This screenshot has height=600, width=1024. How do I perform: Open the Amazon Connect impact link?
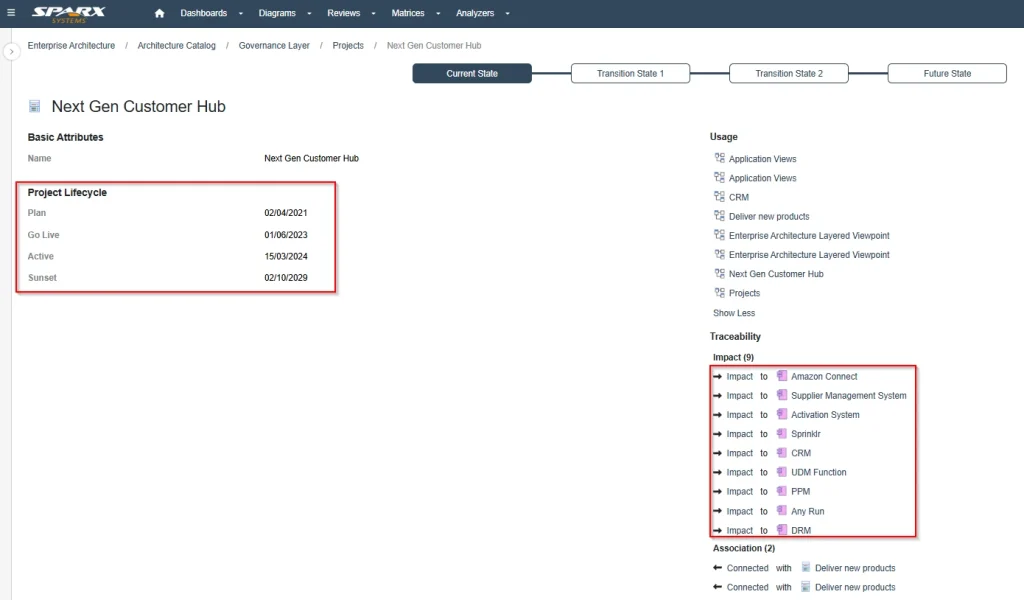point(824,377)
